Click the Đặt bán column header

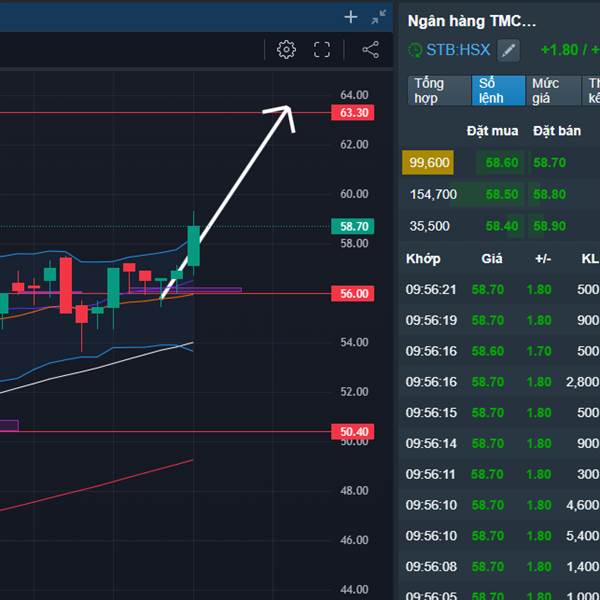click(x=557, y=131)
